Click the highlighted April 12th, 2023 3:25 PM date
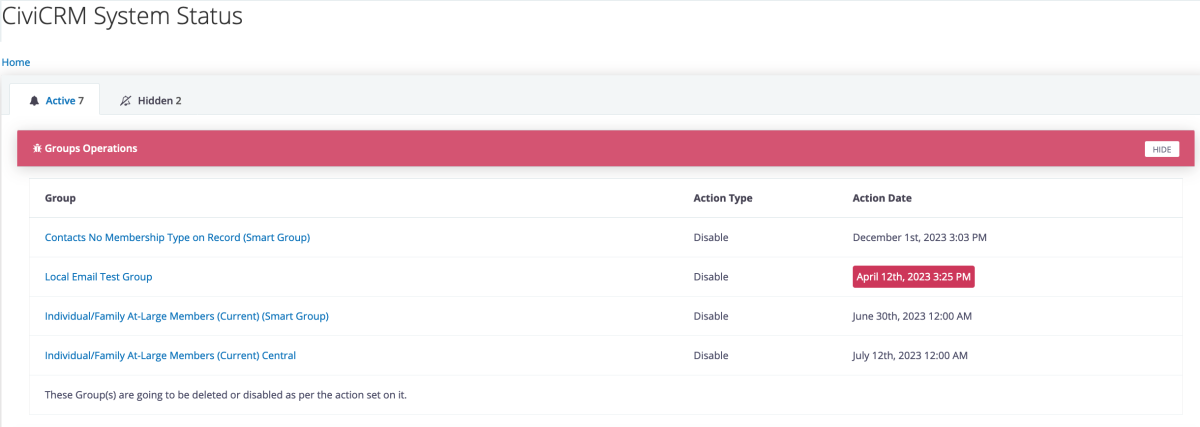Viewport: 1200px width, 427px height. click(x=914, y=277)
